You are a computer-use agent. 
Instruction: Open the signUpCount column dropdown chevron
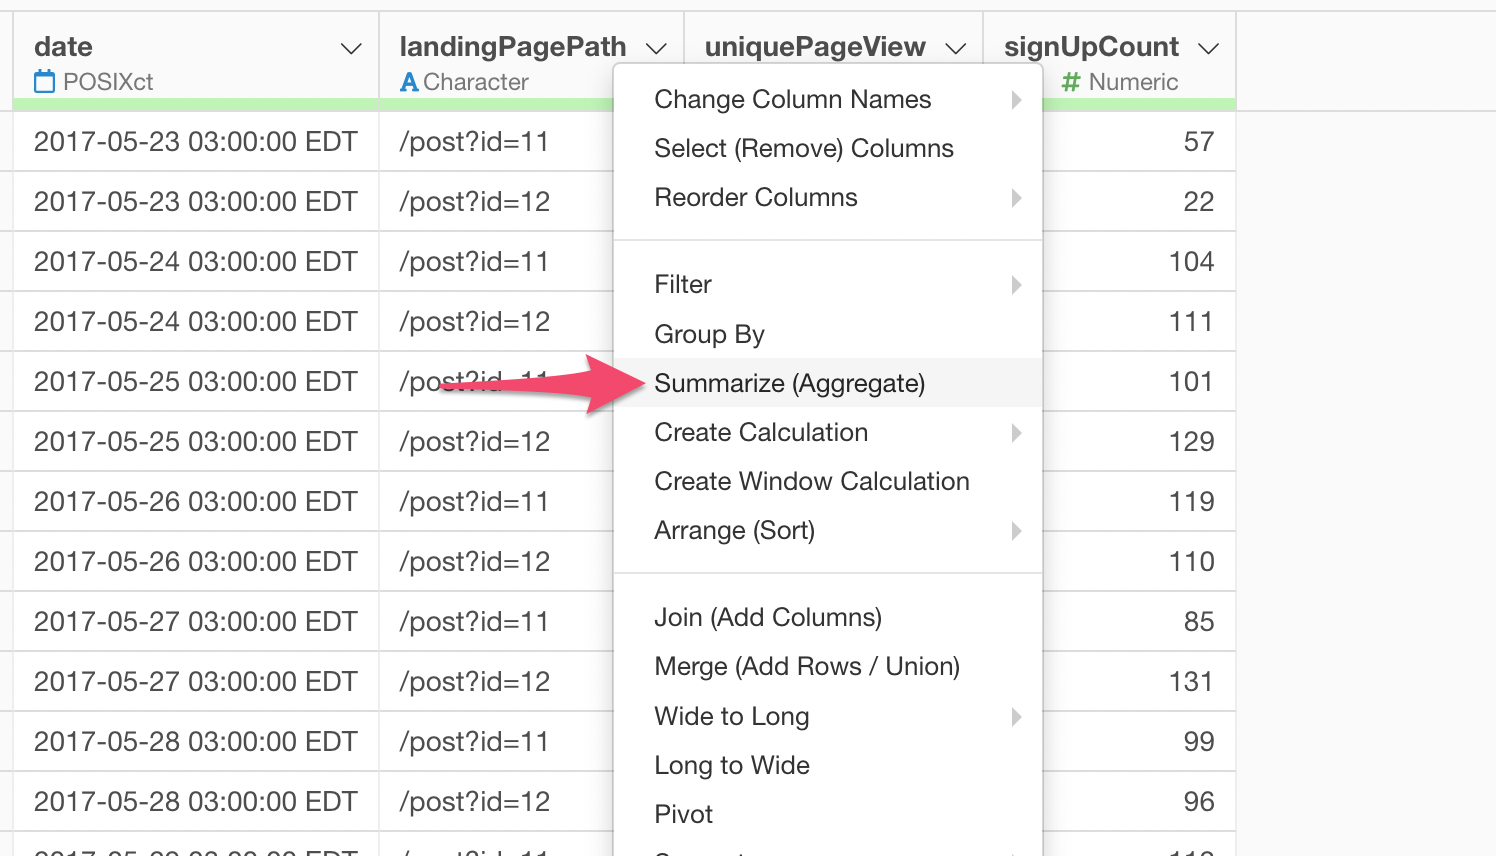pyautogui.click(x=1209, y=48)
